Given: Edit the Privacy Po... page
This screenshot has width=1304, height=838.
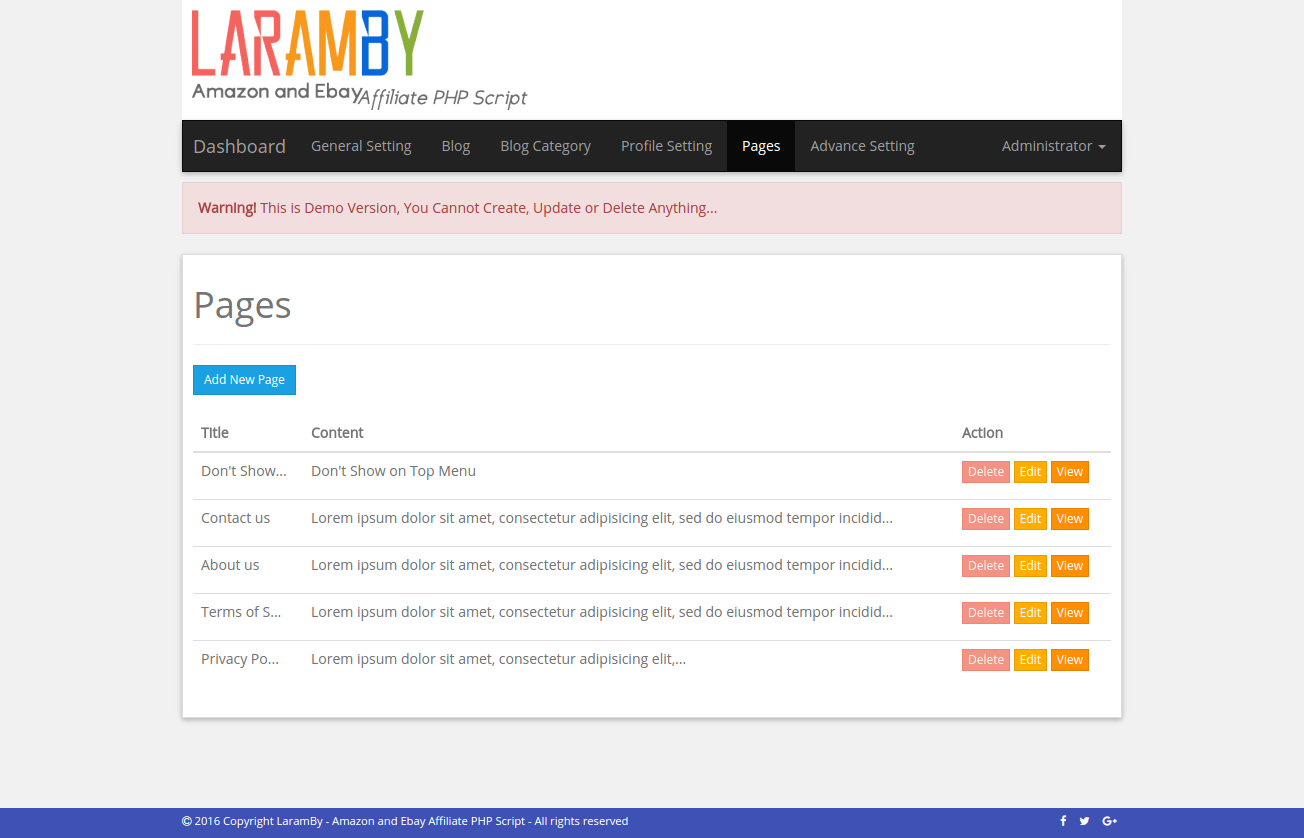Looking at the screenshot, I should click(1030, 660).
